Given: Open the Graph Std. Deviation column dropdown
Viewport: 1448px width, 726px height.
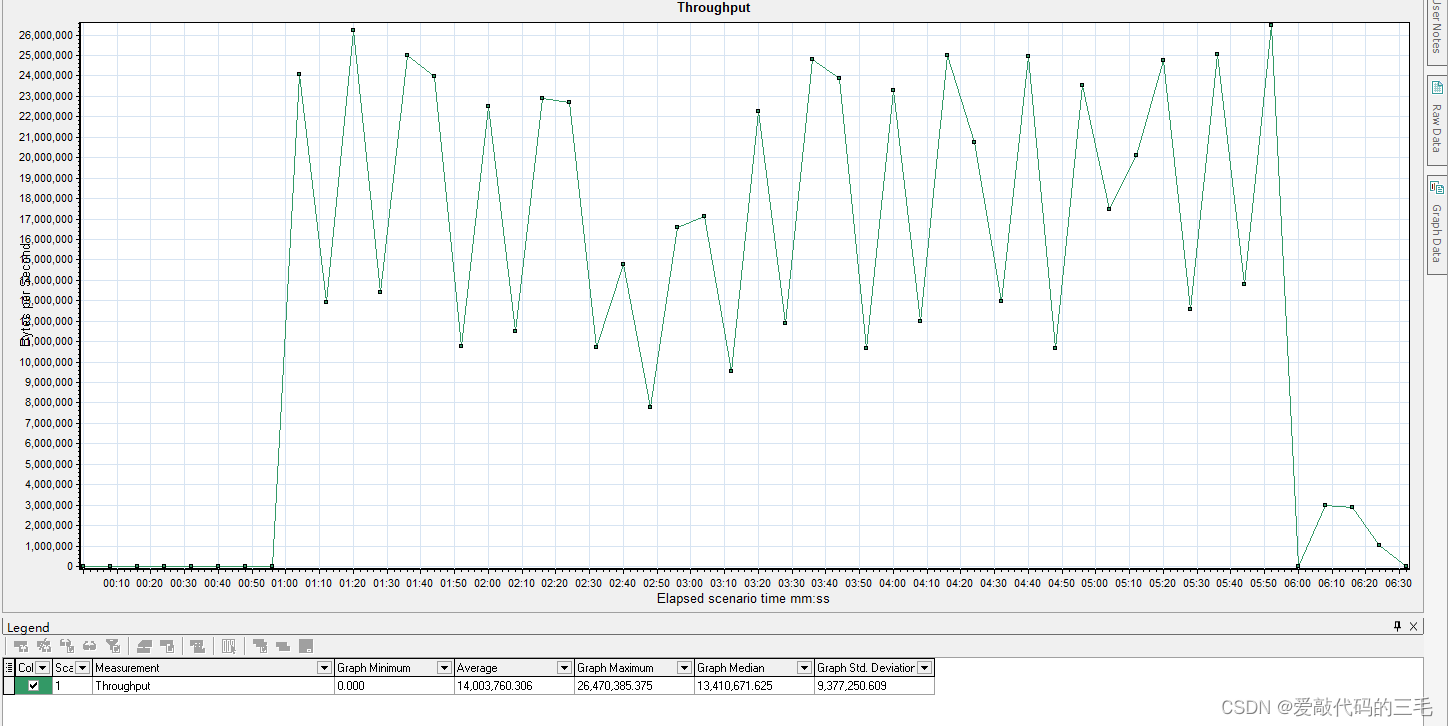Looking at the screenshot, I should [925, 668].
